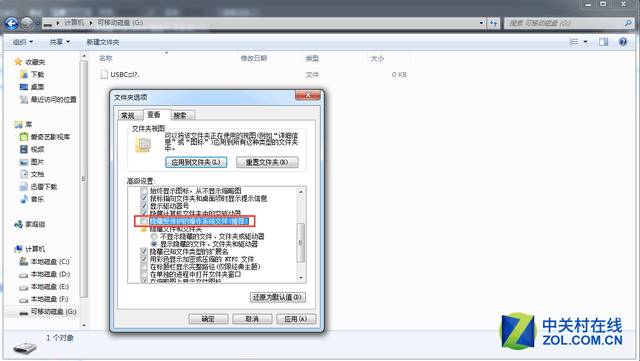Image resolution: width=640 pixels, height=361 pixels.
Task: Sort by the 类型 column header
Action: coord(312,58)
